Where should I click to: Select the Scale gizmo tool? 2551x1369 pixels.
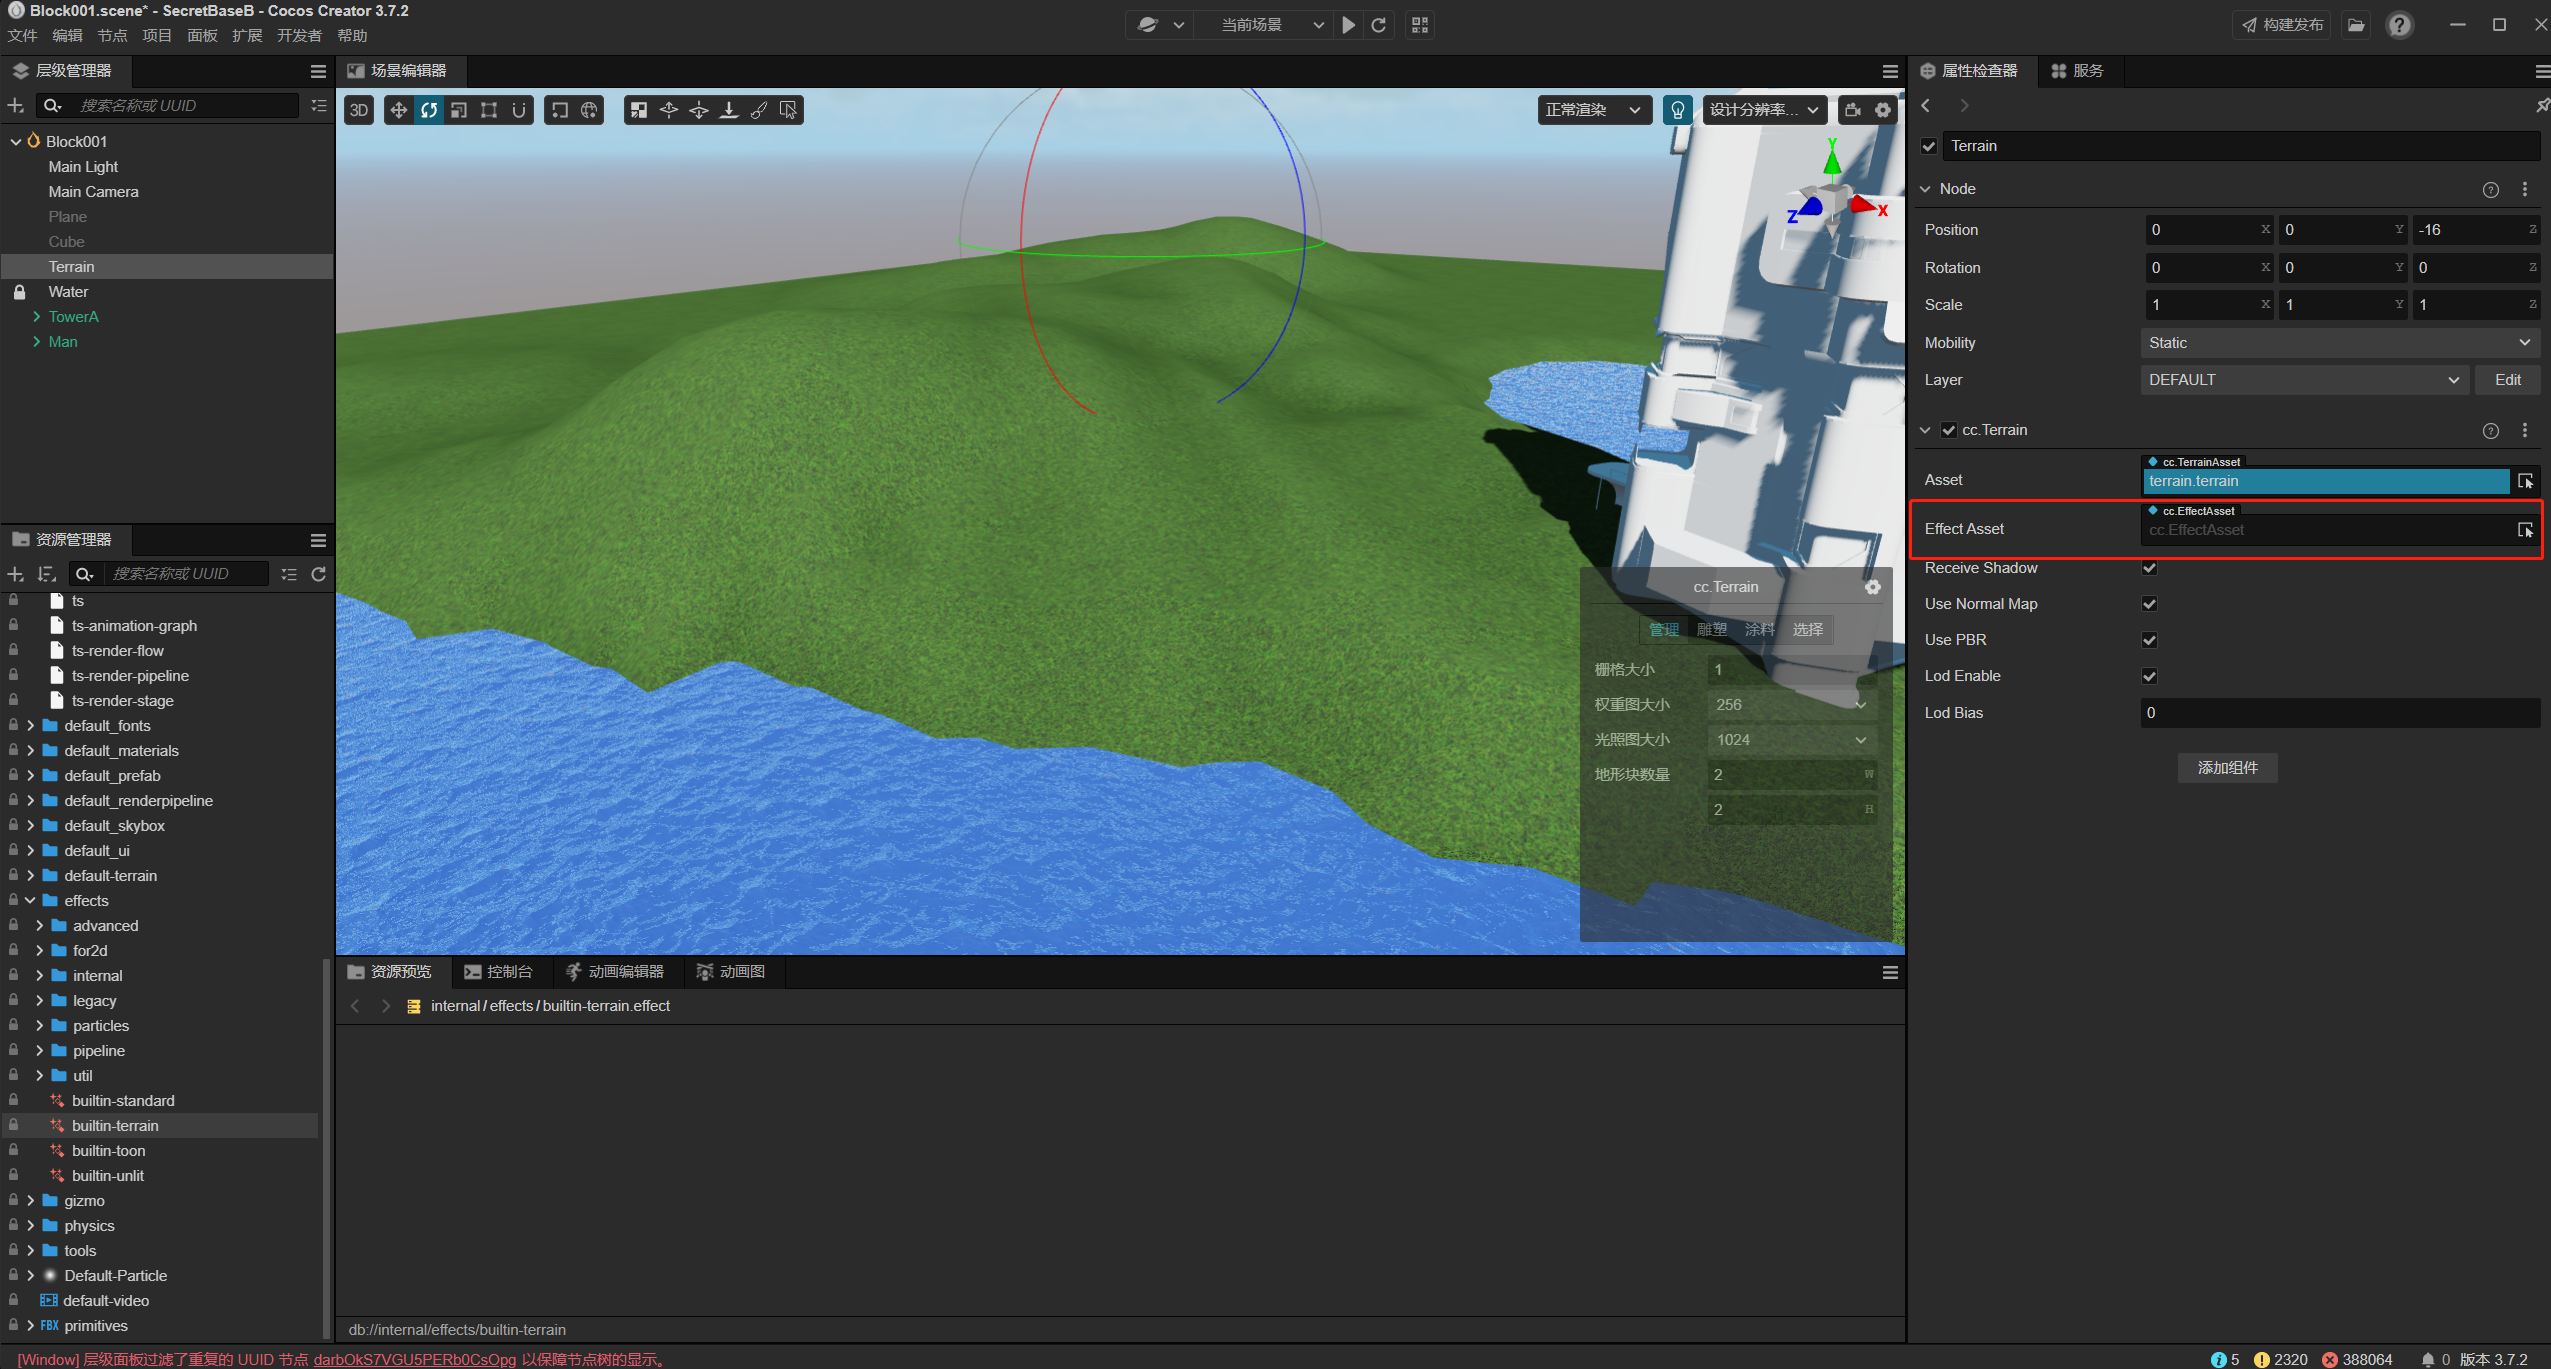point(459,110)
